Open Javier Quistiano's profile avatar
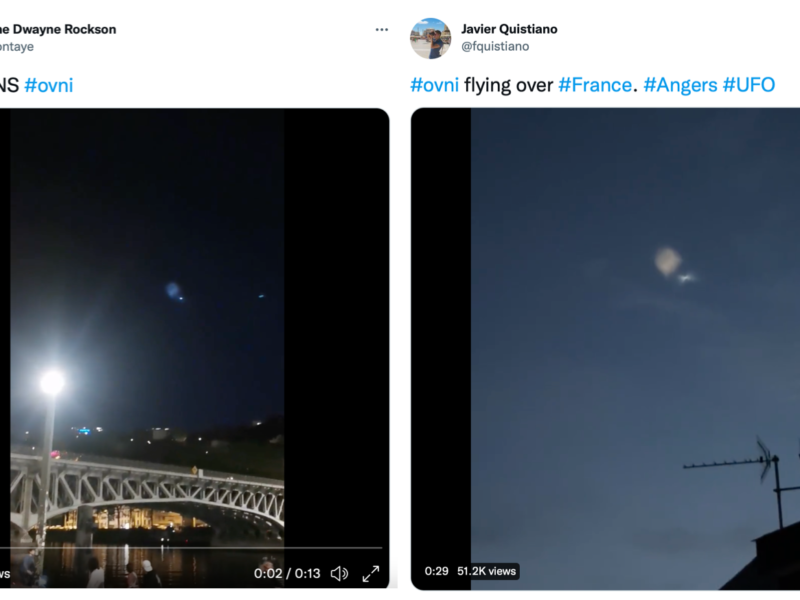Viewport: 800px width, 600px height. (430, 38)
